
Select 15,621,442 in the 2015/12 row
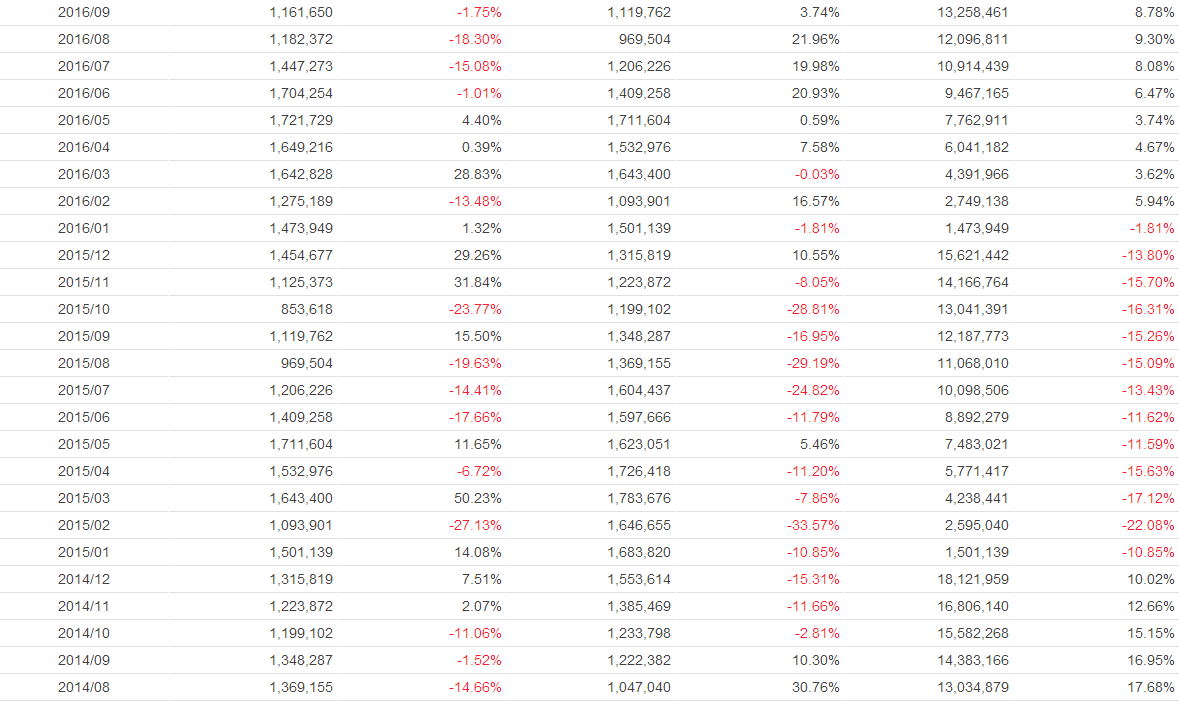970,255
